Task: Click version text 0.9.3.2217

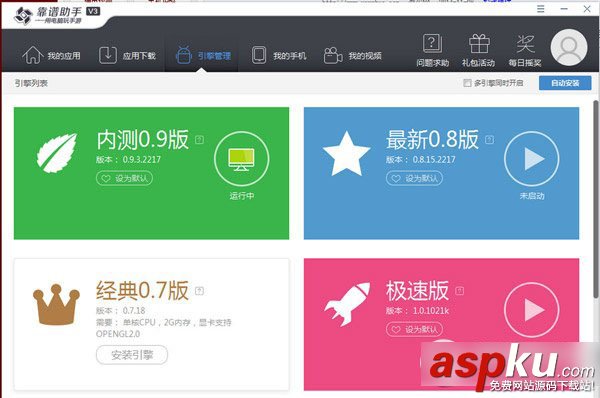Action: (x=142, y=160)
